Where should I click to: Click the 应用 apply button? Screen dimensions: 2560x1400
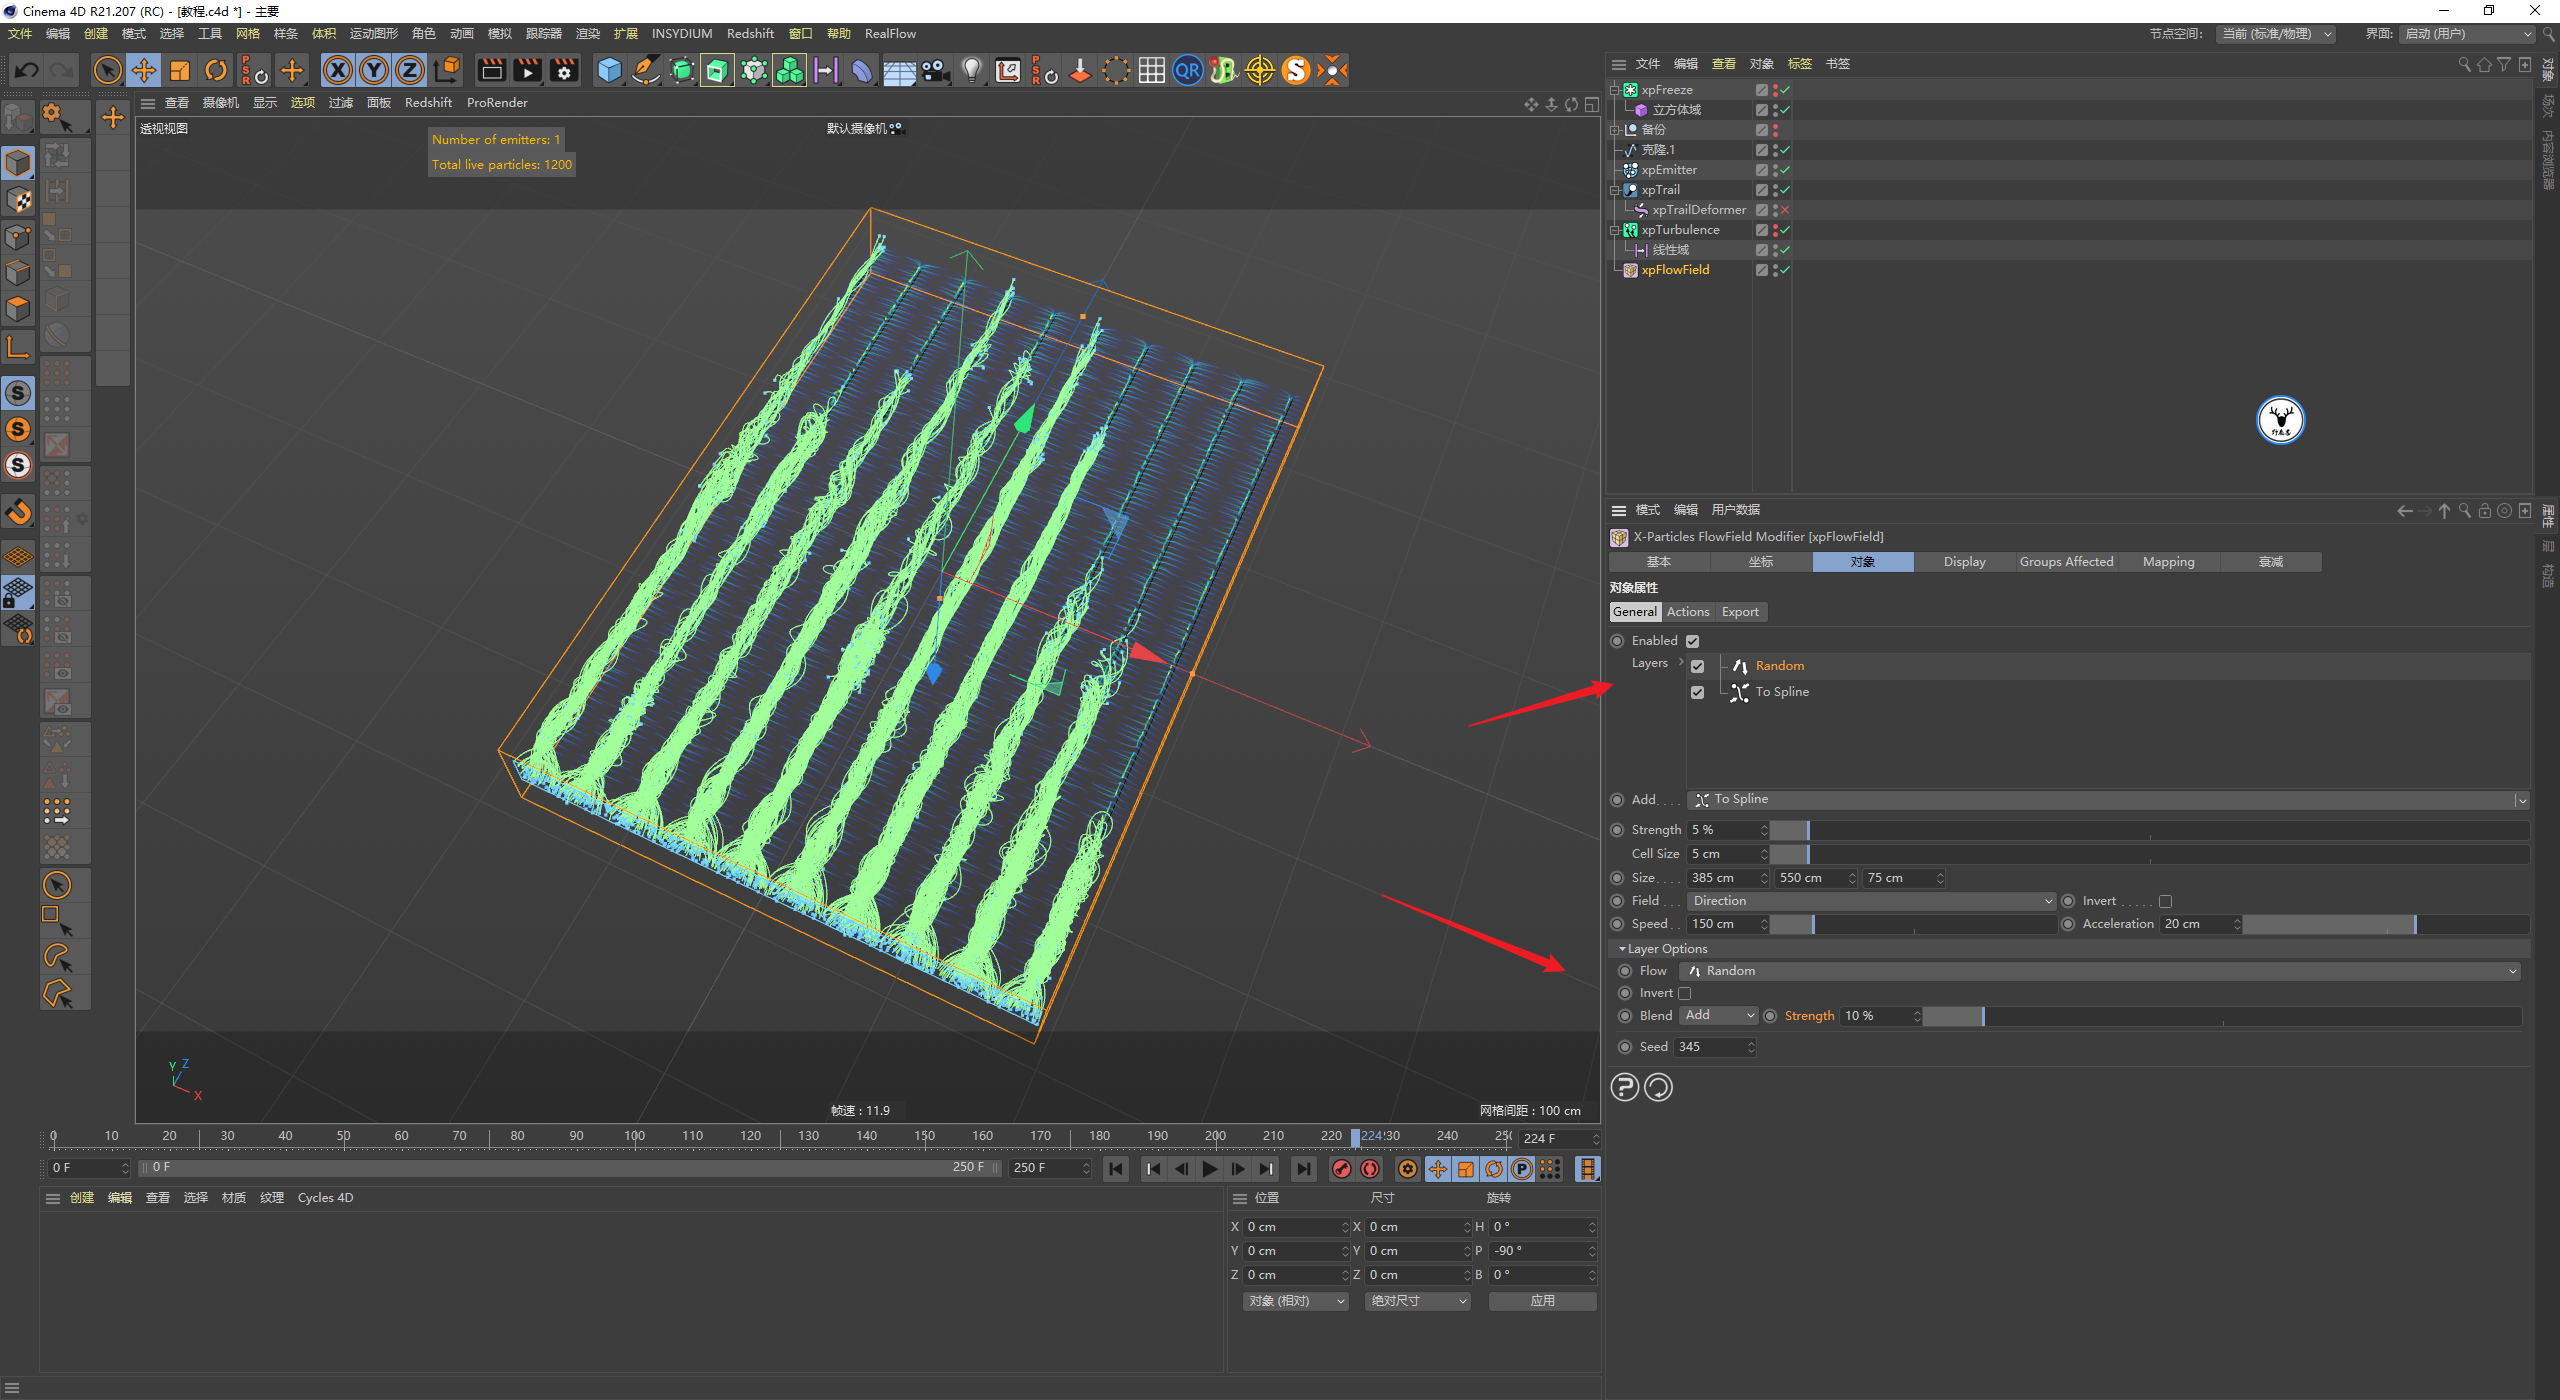pos(1541,1300)
